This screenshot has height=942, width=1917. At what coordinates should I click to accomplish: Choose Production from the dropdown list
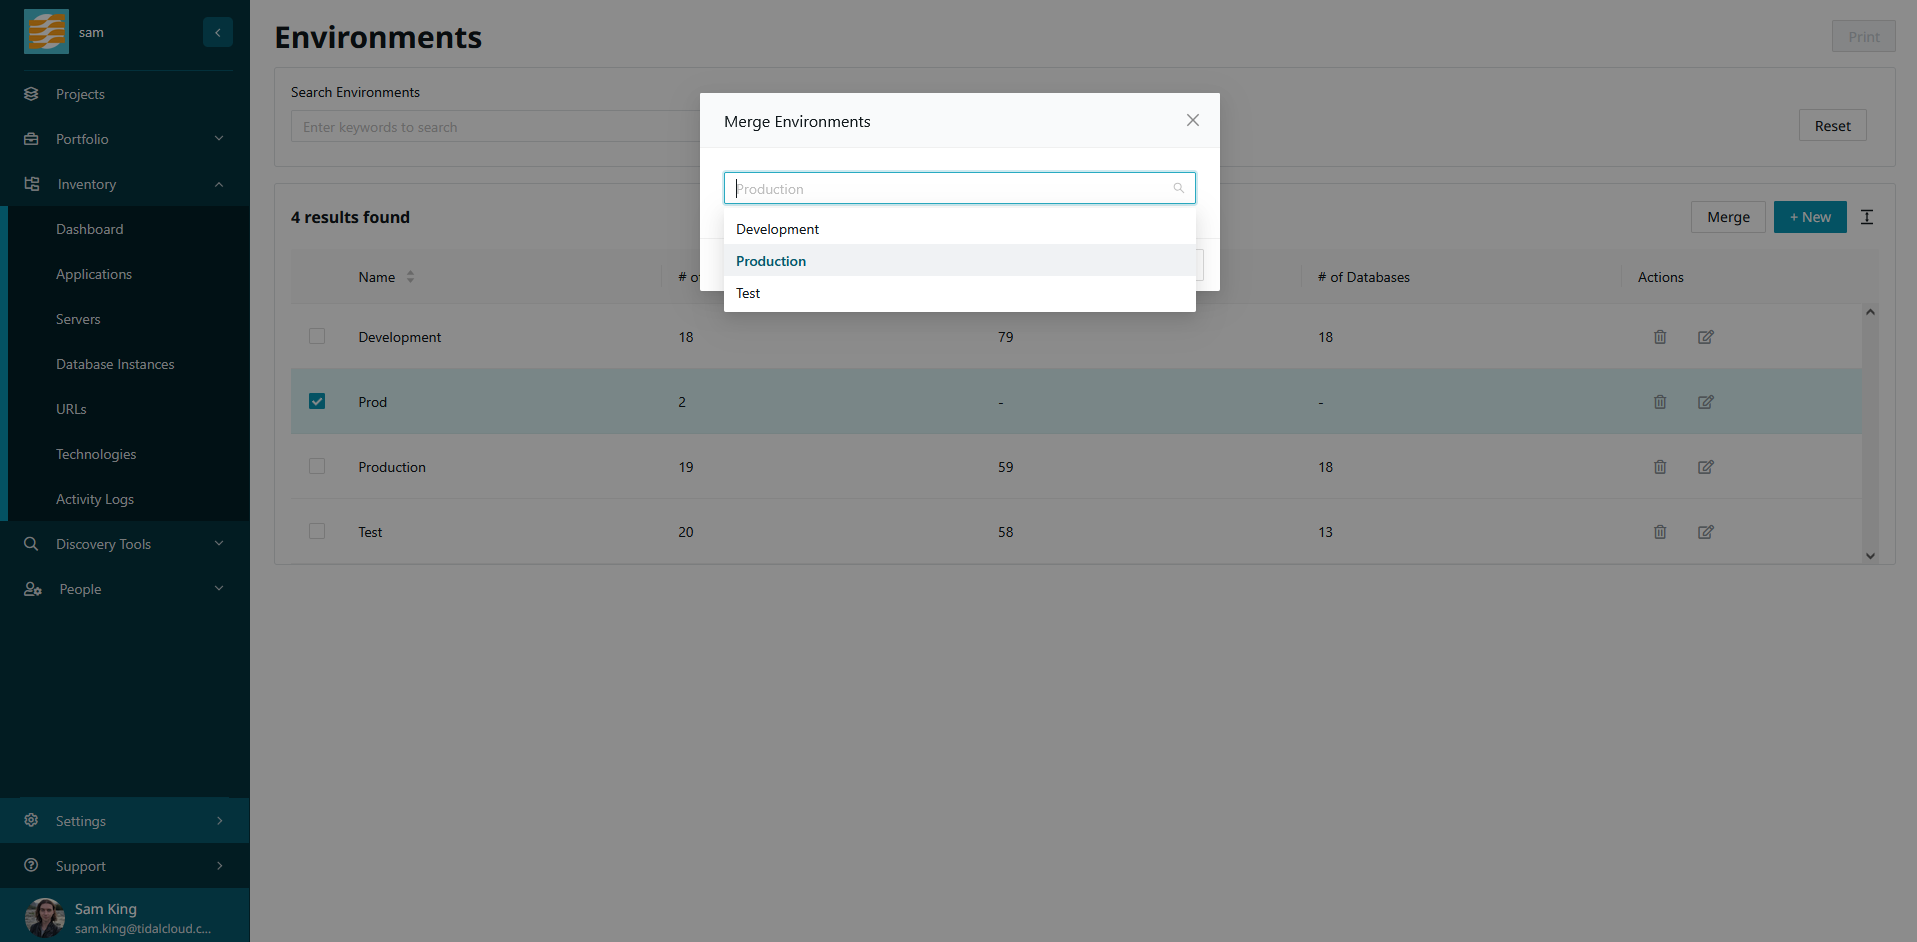[x=771, y=261]
